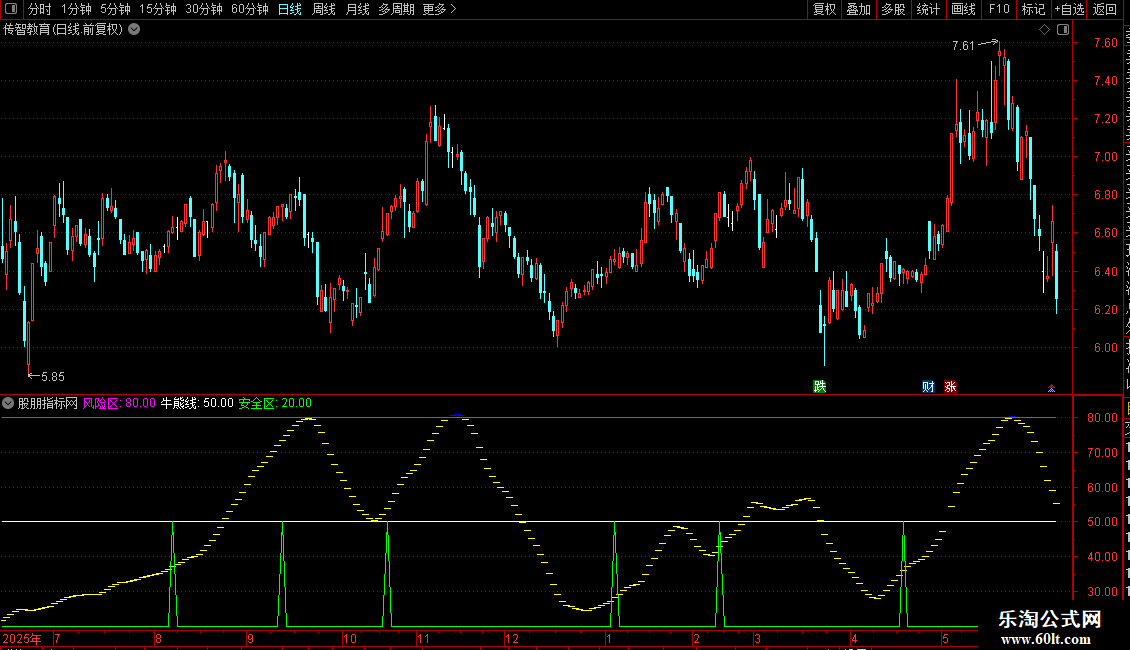Click the diamond marker icon above chart
The height and width of the screenshot is (650, 1130).
click(x=1044, y=30)
